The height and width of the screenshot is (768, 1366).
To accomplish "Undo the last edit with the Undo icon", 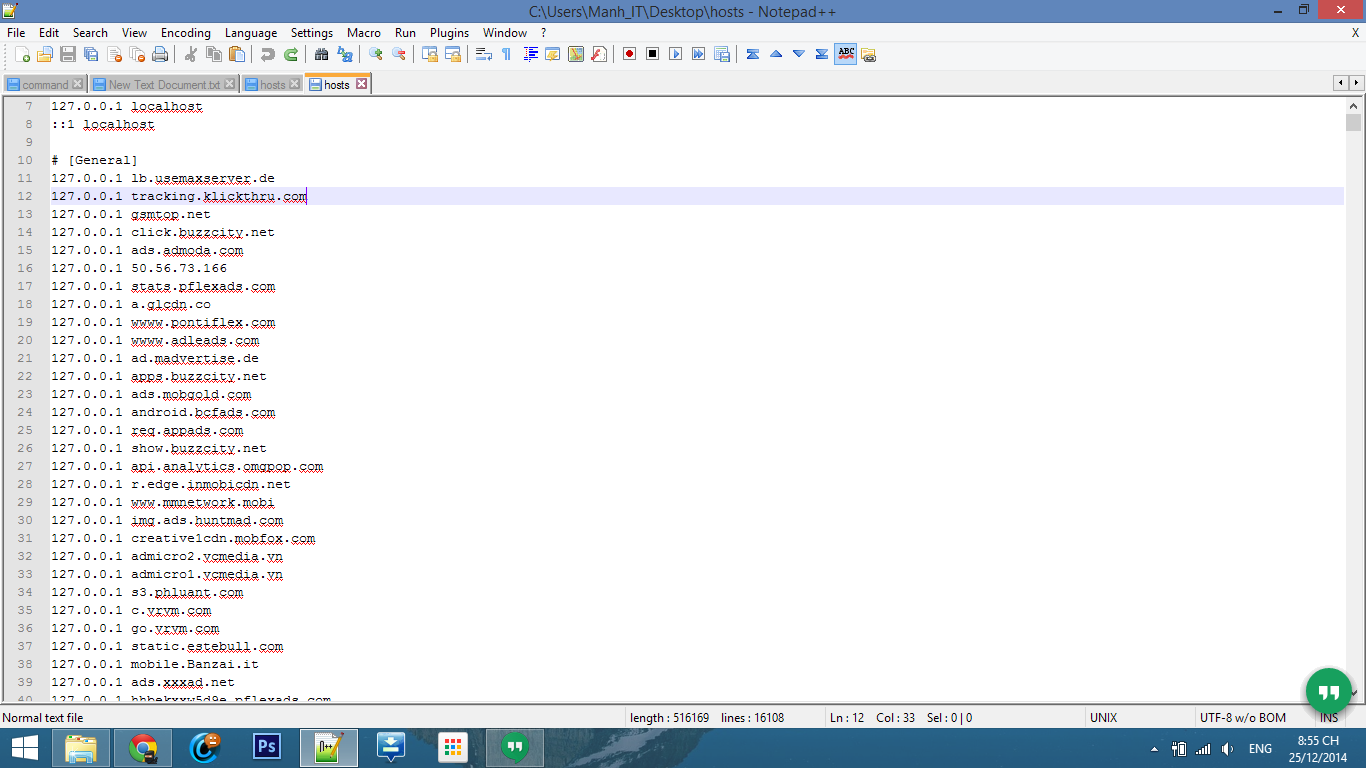I will (267, 54).
